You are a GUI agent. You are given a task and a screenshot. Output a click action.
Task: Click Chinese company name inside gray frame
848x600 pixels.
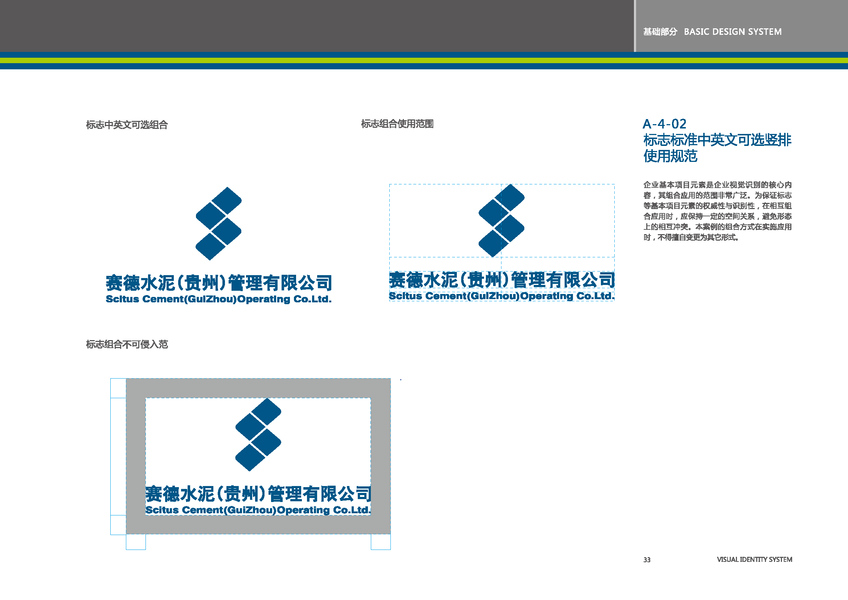tap(258, 493)
